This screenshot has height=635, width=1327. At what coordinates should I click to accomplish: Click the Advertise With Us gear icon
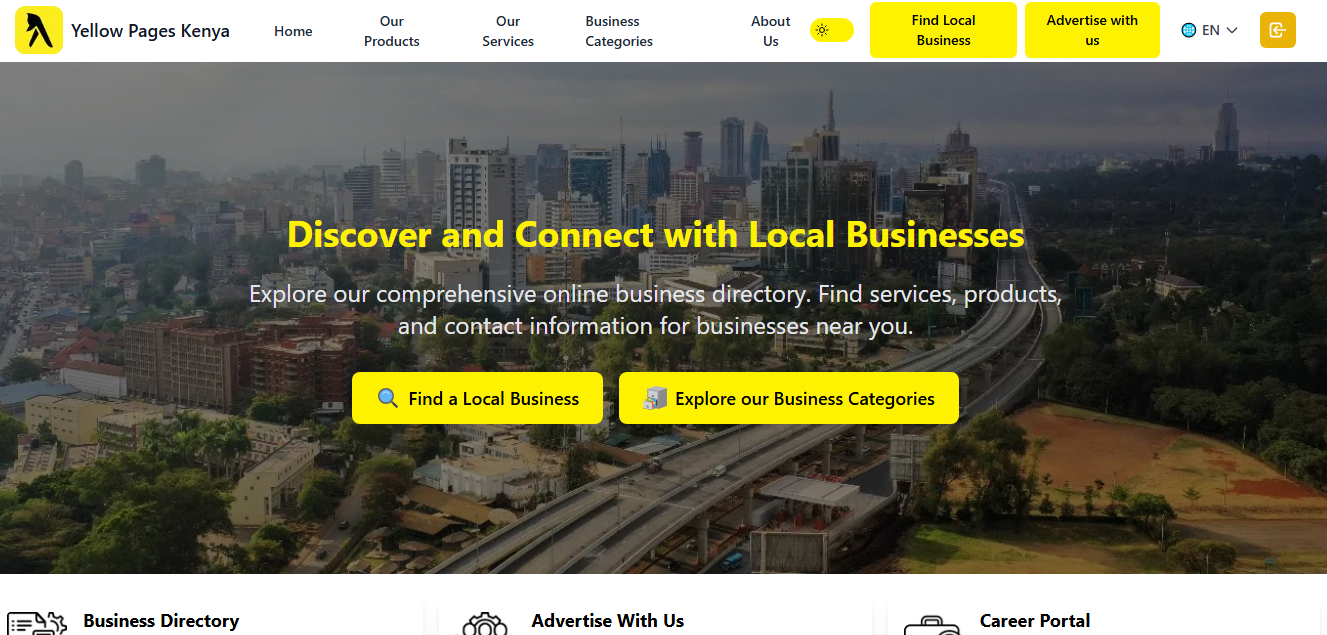click(x=484, y=624)
